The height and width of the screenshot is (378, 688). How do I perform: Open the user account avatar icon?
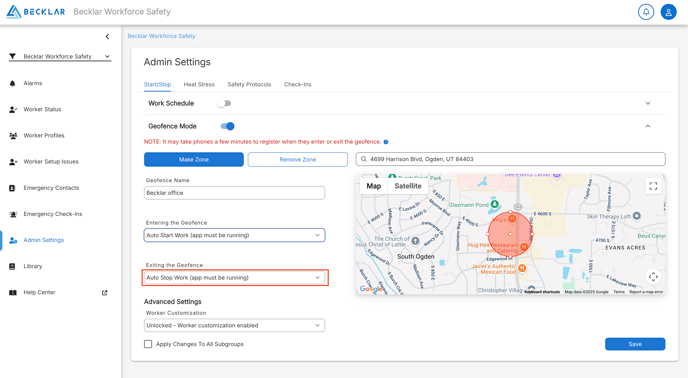668,12
